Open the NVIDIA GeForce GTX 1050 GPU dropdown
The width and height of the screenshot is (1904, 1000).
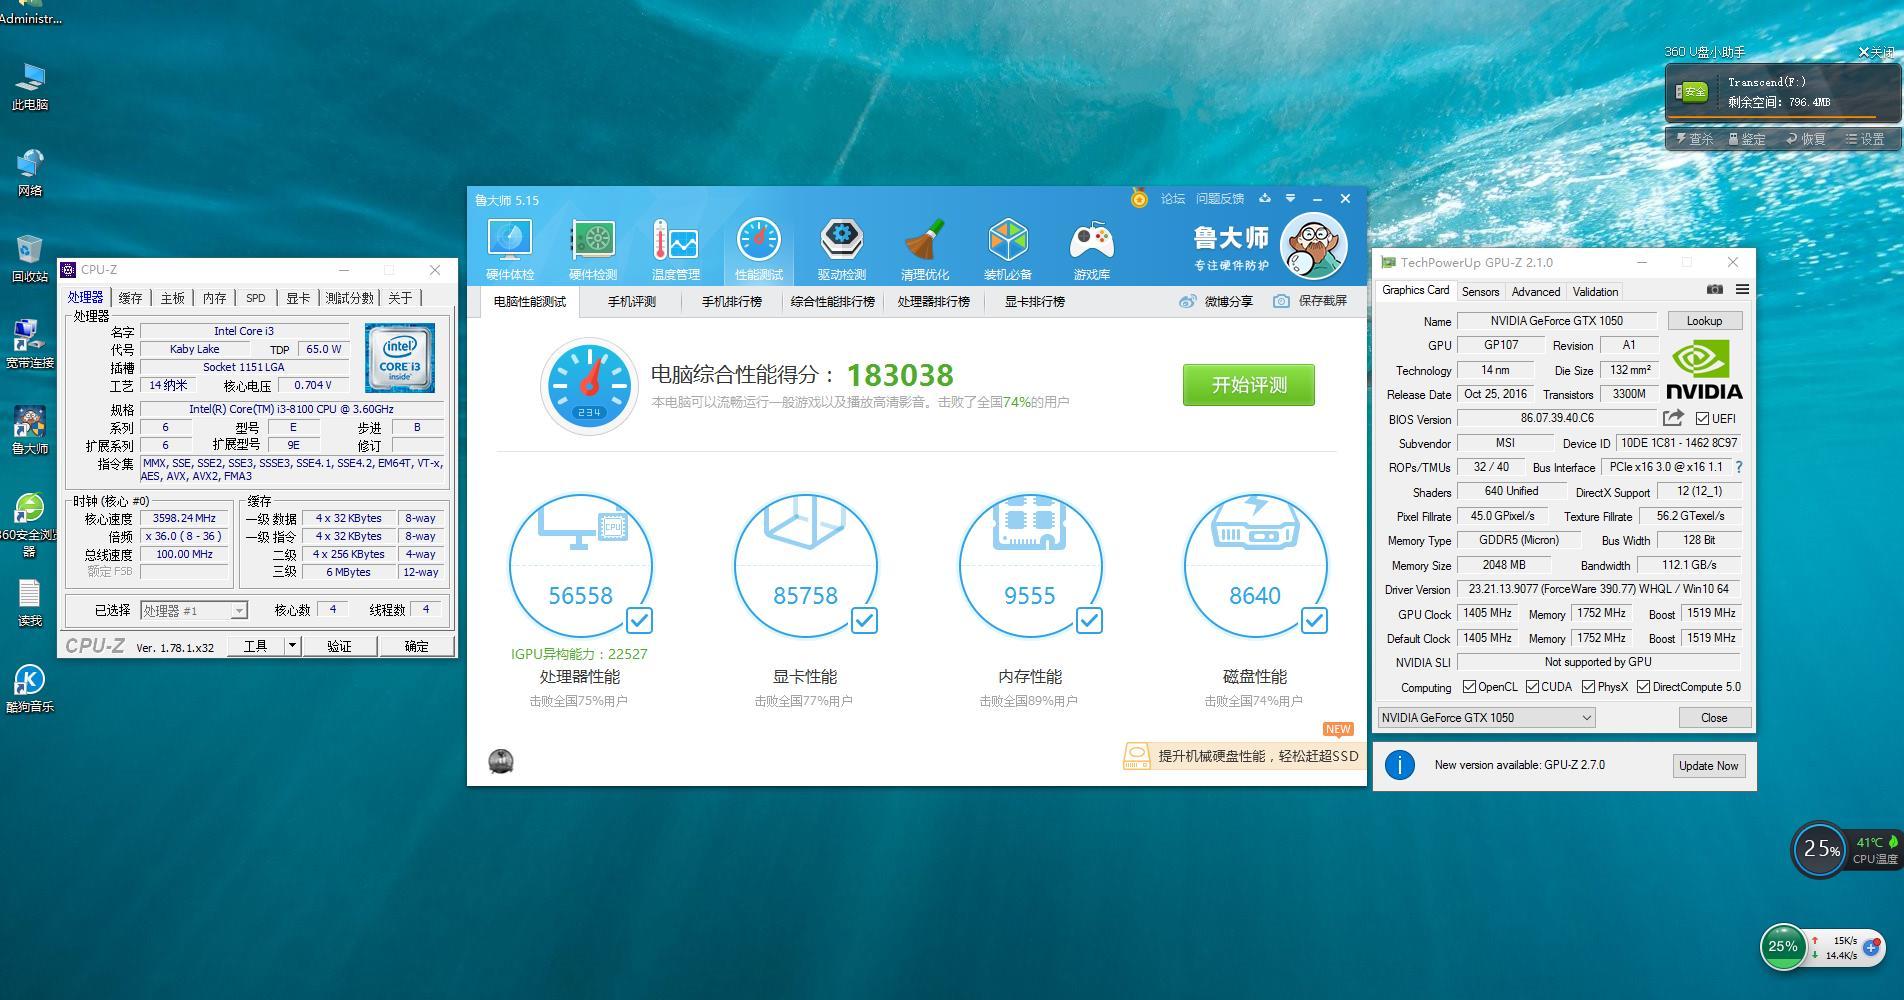1486,717
